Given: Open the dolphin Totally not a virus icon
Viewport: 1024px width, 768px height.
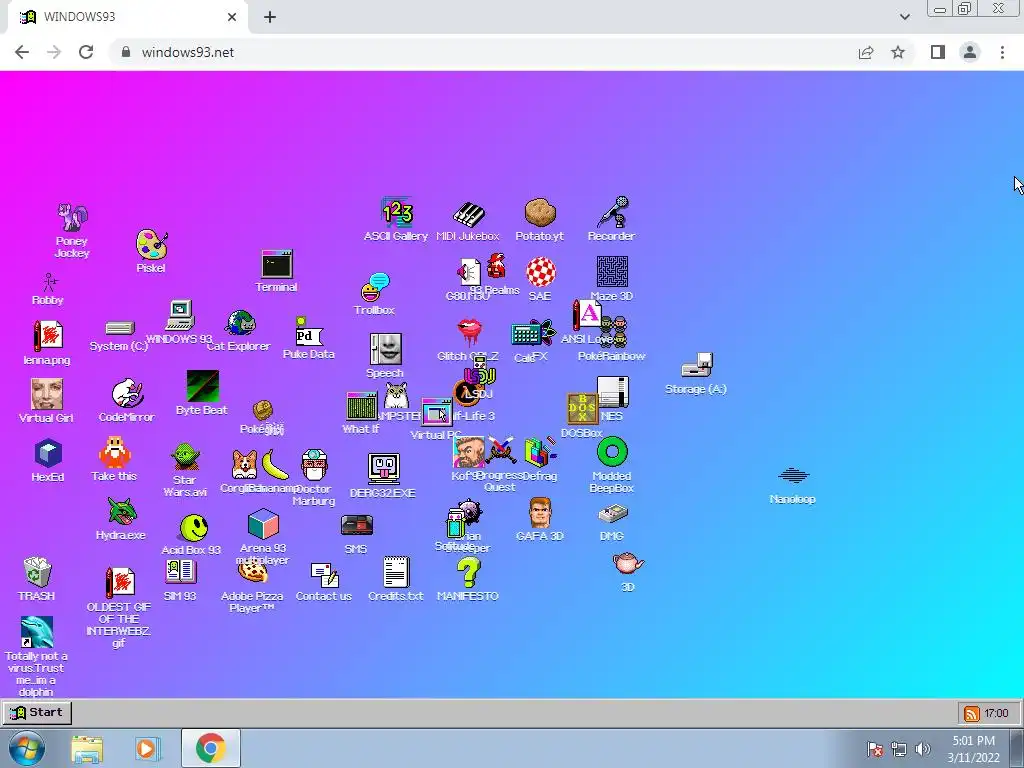Looking at the screenshot, I should [37, 632].
